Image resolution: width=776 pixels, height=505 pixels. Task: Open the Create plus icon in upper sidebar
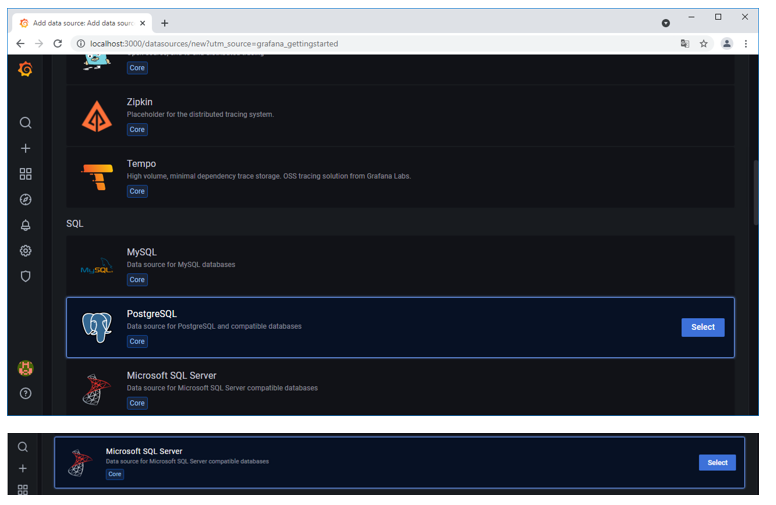click(25, 149)
